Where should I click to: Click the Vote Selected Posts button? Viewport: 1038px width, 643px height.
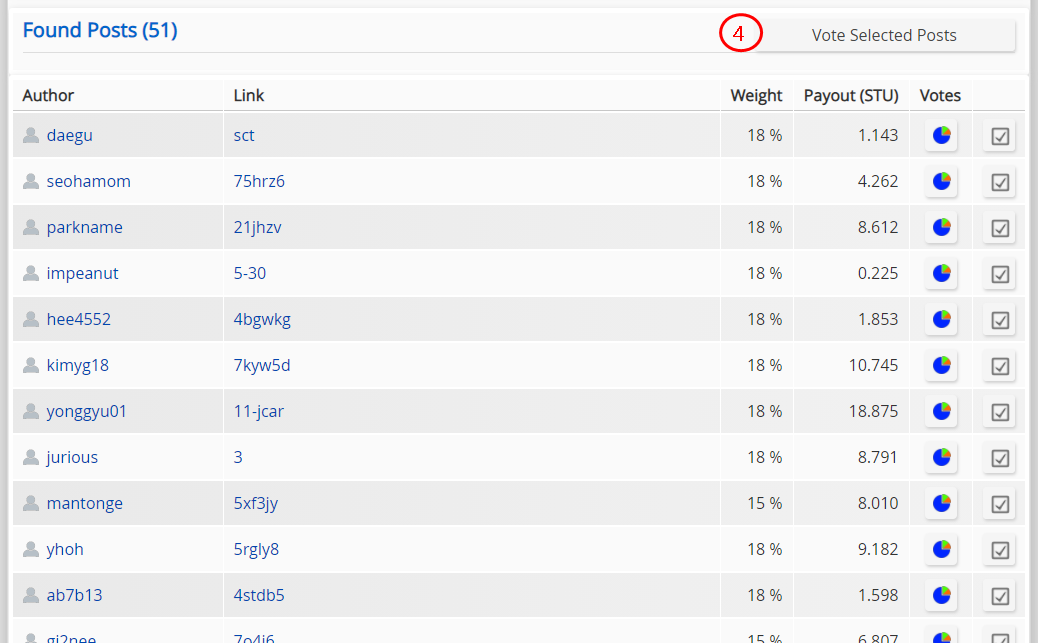(884, 35)
